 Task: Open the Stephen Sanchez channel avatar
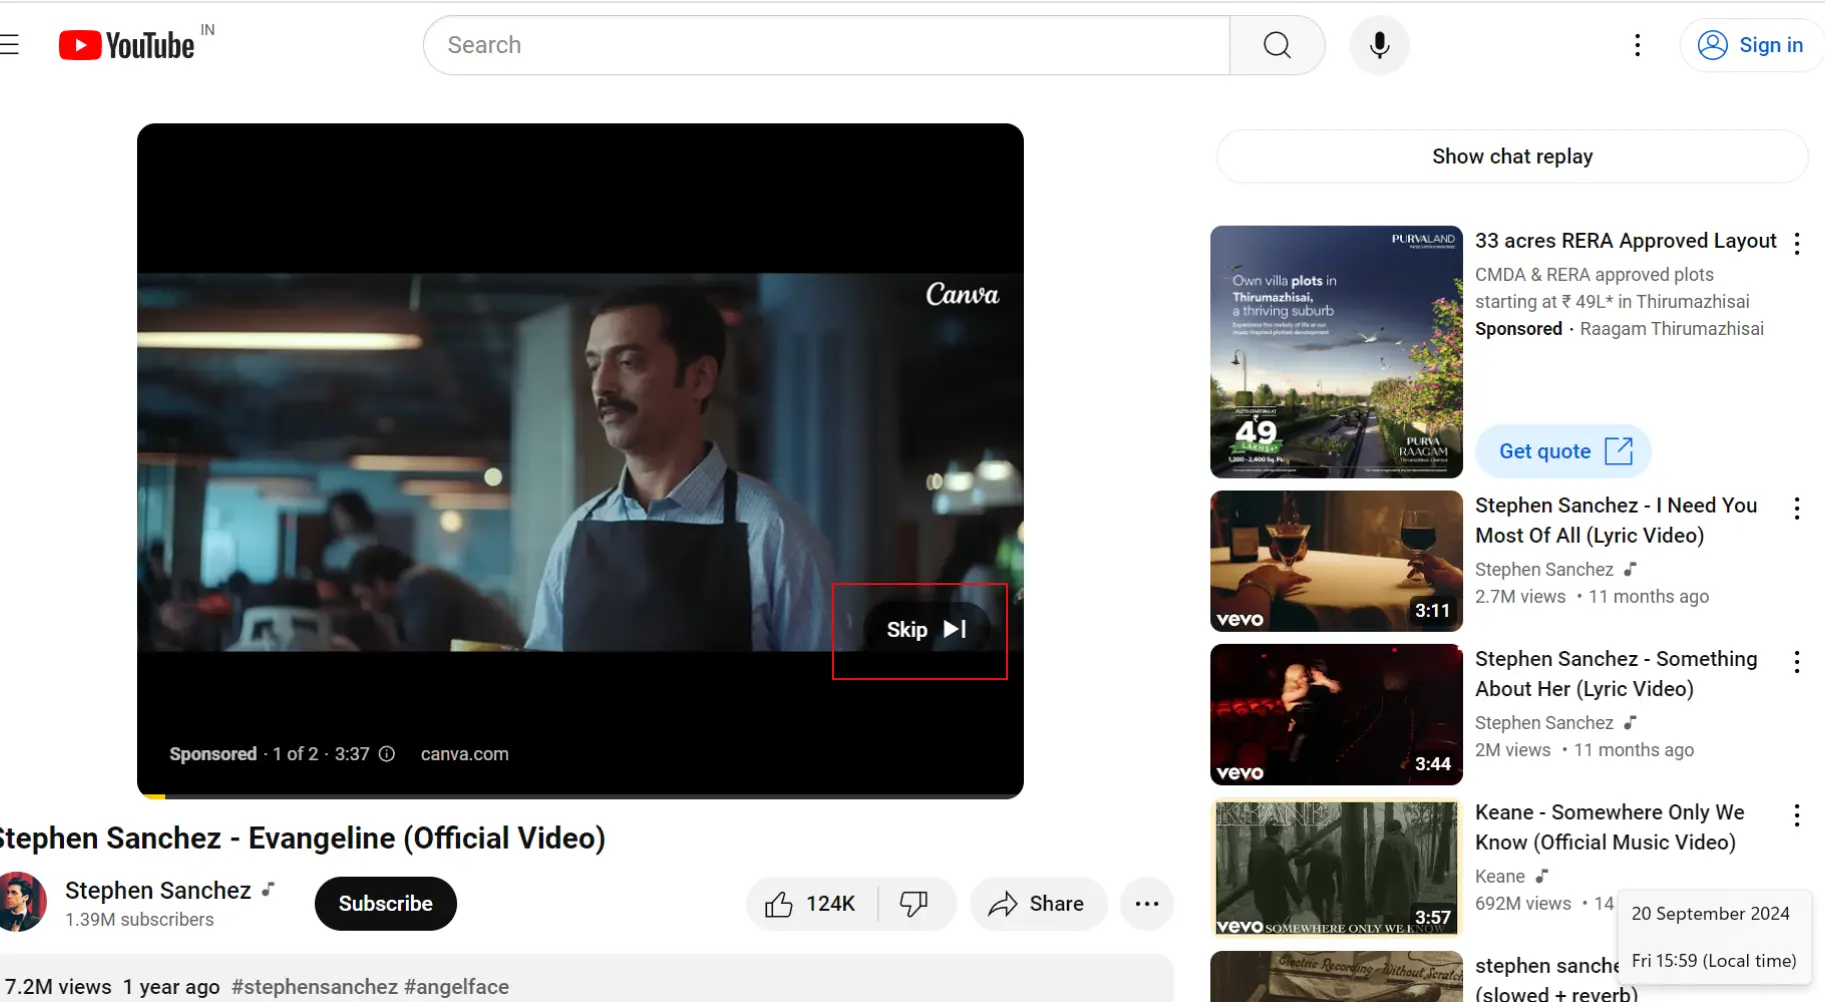[22, 902]
